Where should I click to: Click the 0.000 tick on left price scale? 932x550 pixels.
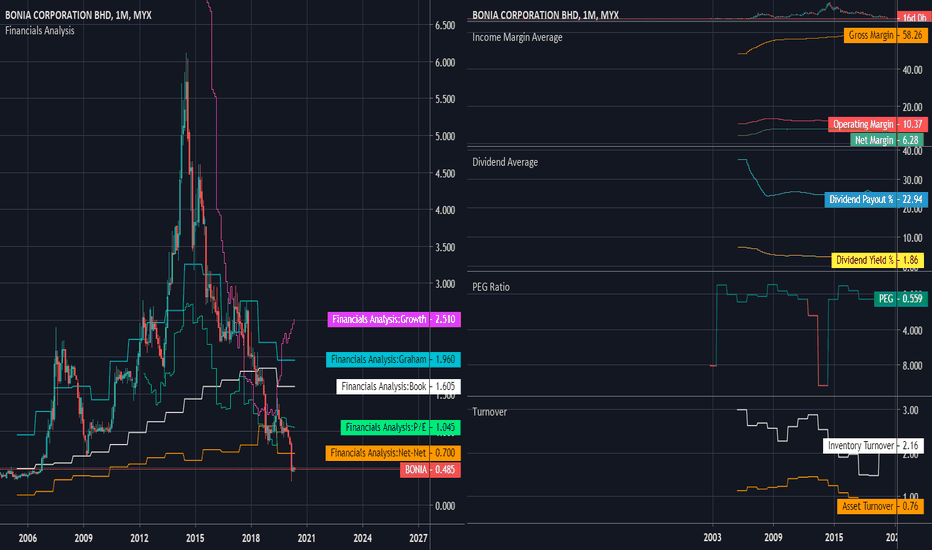tap(445, 506)
